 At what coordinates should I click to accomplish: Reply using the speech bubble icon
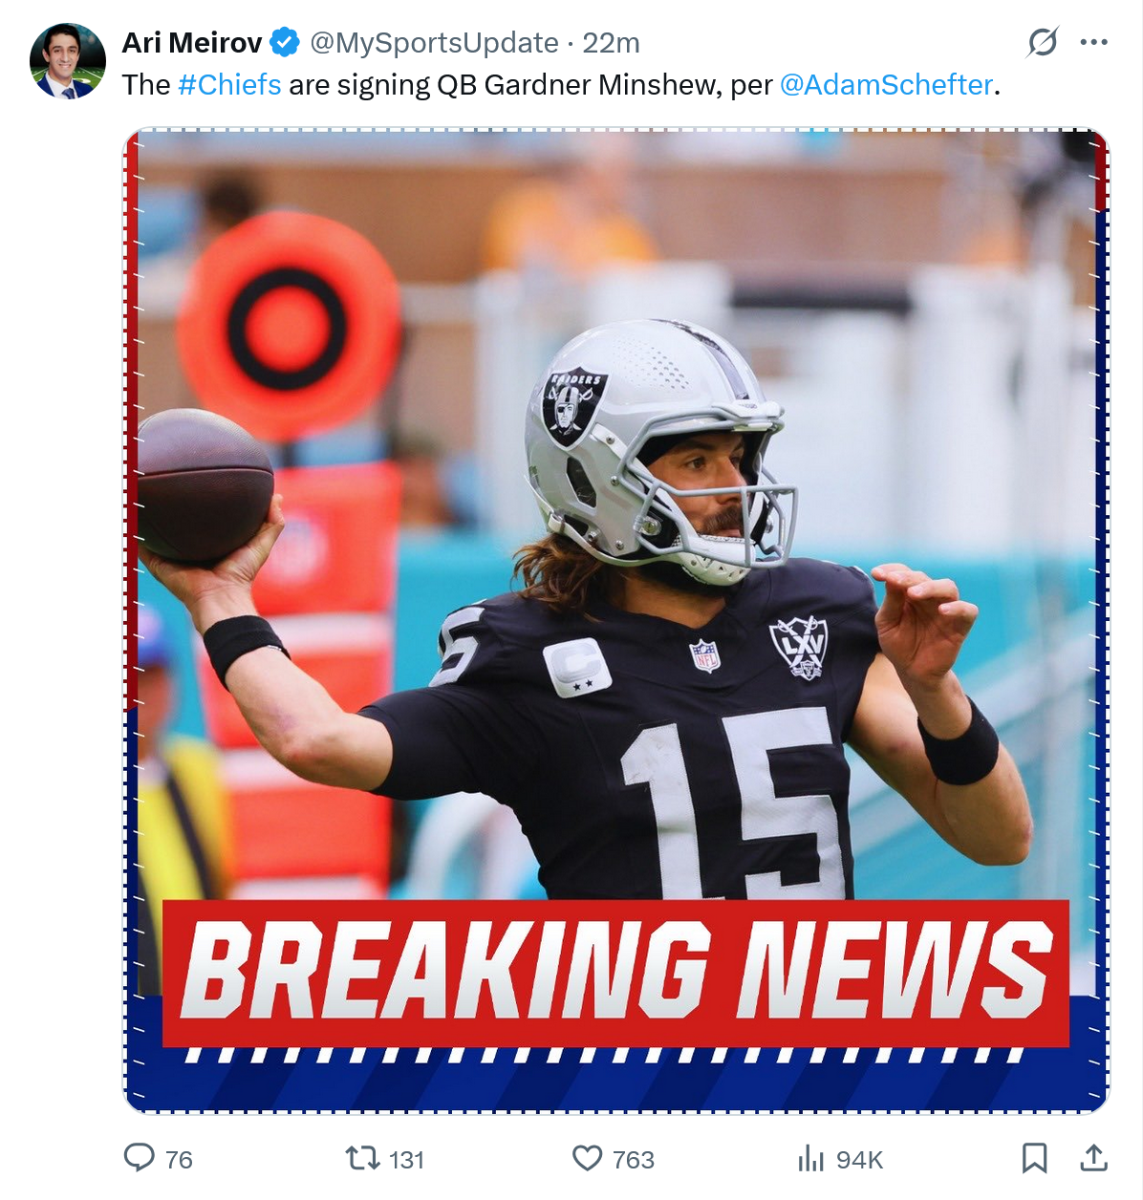coord(139,1158)
